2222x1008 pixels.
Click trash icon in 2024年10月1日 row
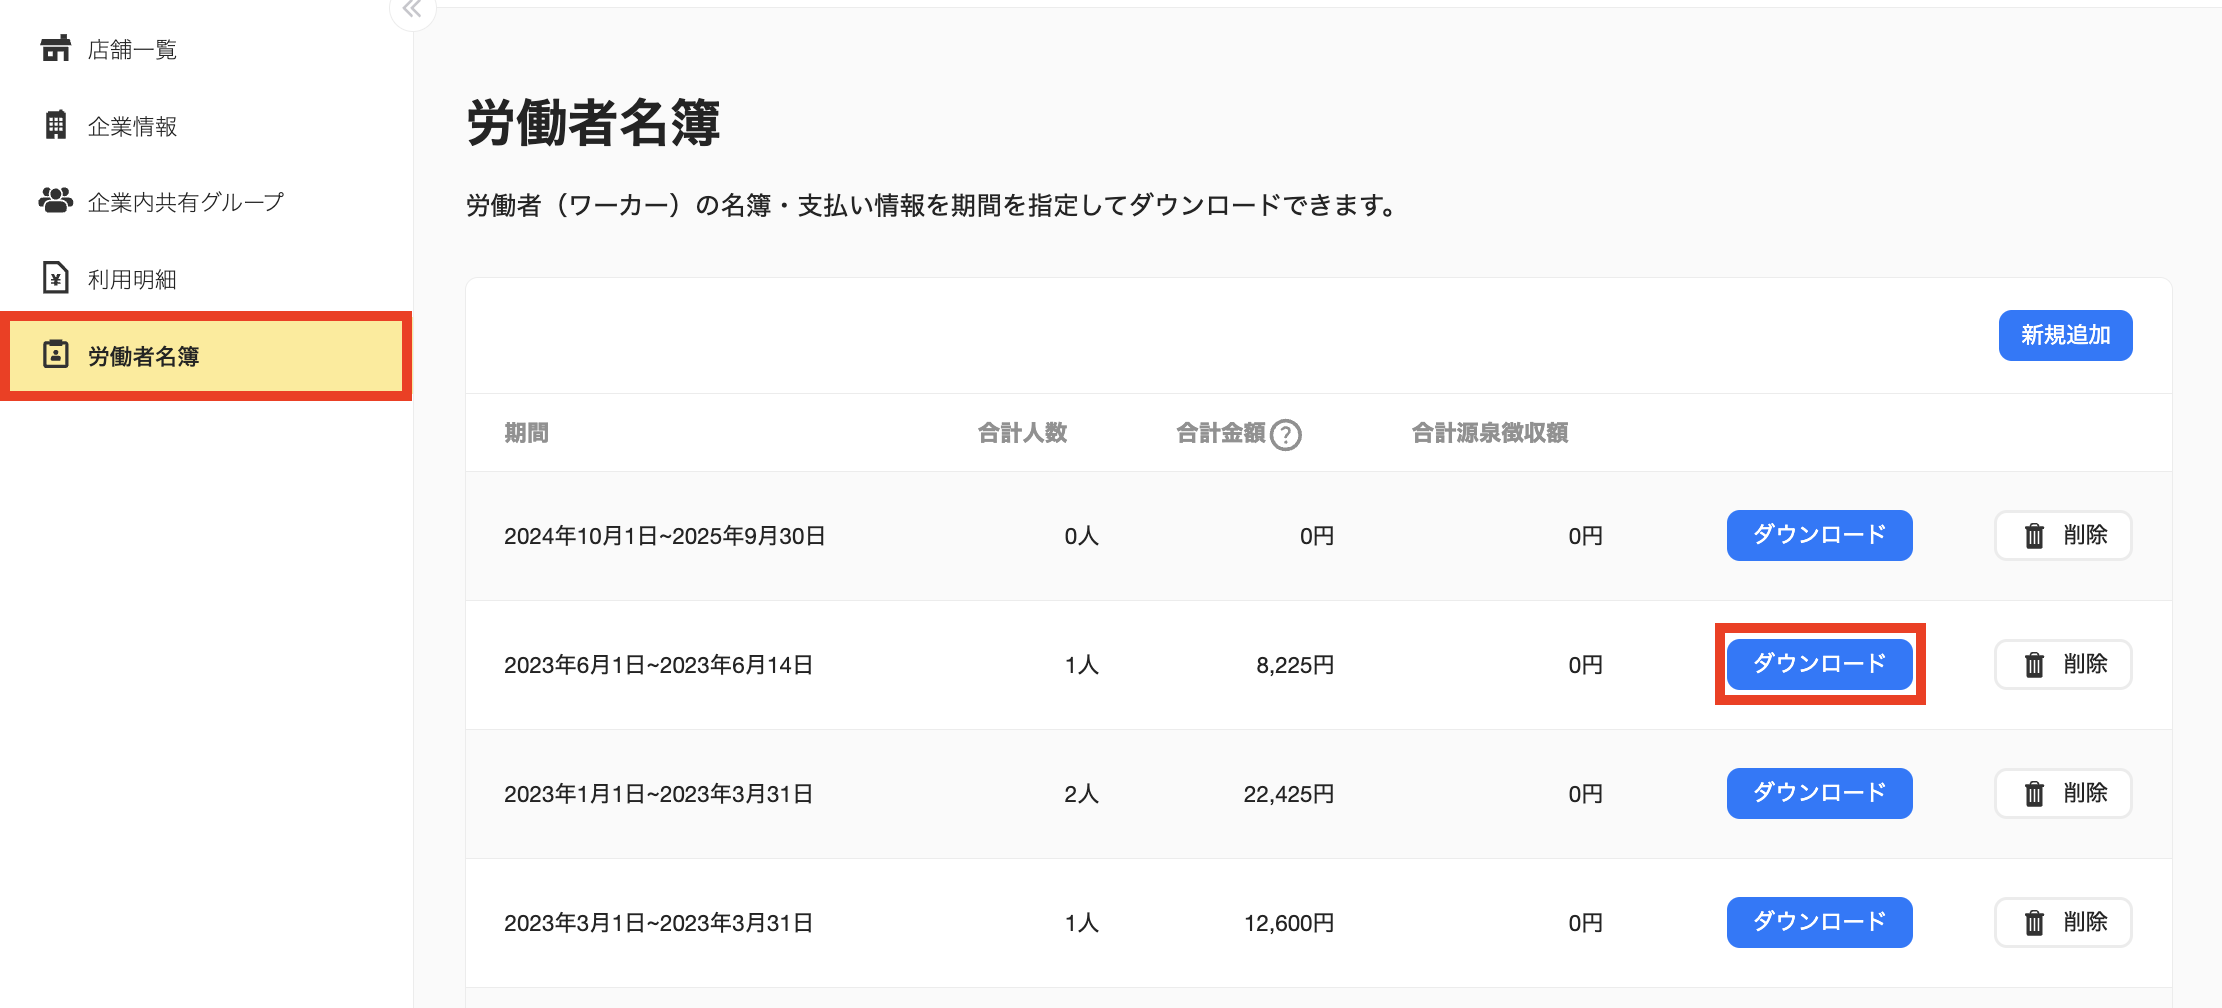click(2034, 536)
